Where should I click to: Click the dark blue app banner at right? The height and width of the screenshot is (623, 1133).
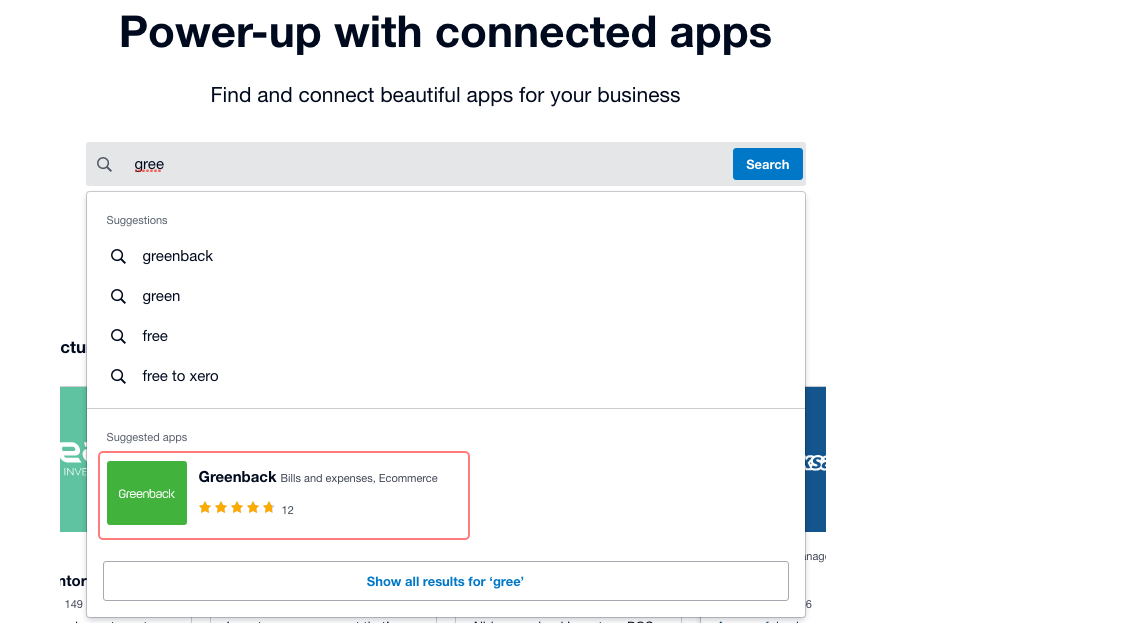point(815,460)
